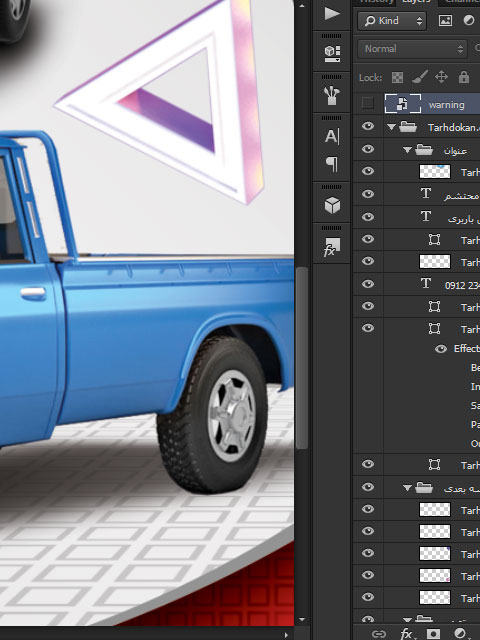Hide the عنوان group
480x640 pixels.
pyautogui.click(x=368, y=149)
